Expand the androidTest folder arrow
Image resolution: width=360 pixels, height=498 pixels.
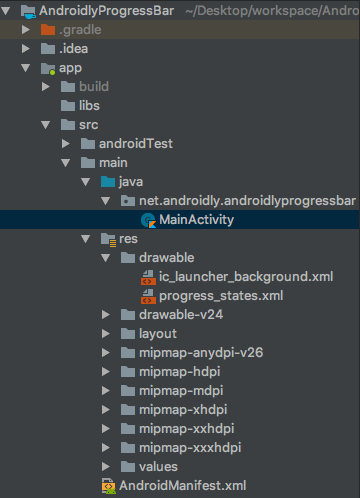[x=66, y=144]
